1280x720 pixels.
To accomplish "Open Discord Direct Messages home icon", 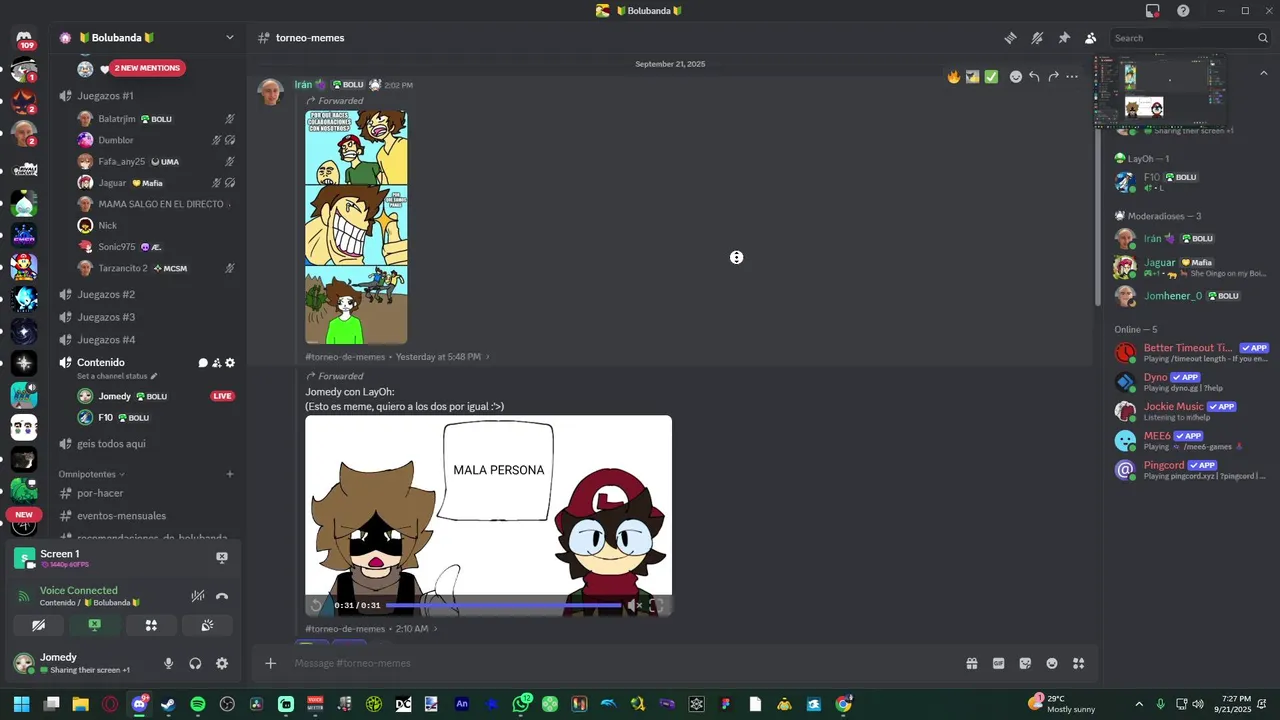I will (x=24, y=38).
